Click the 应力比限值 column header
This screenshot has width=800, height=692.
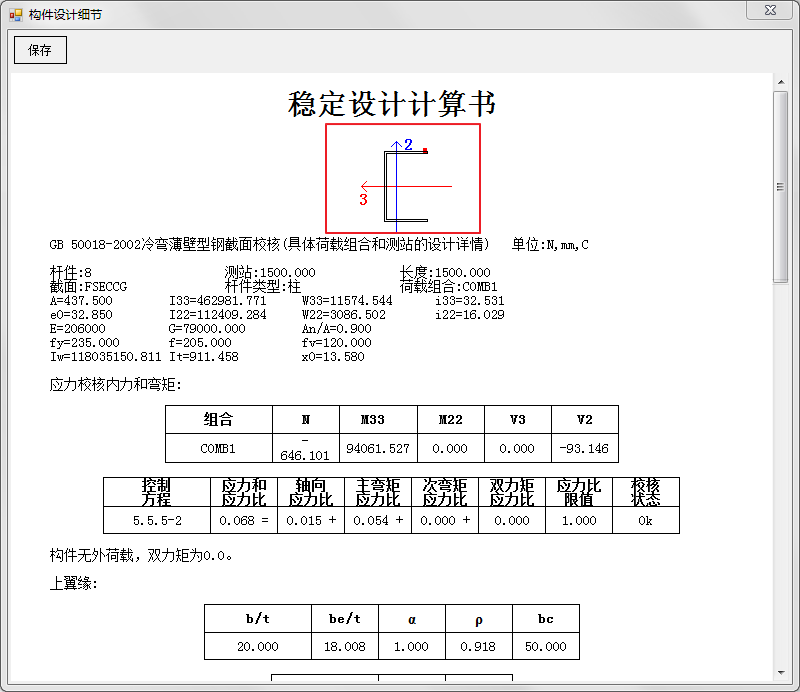(x=579, y=492)
